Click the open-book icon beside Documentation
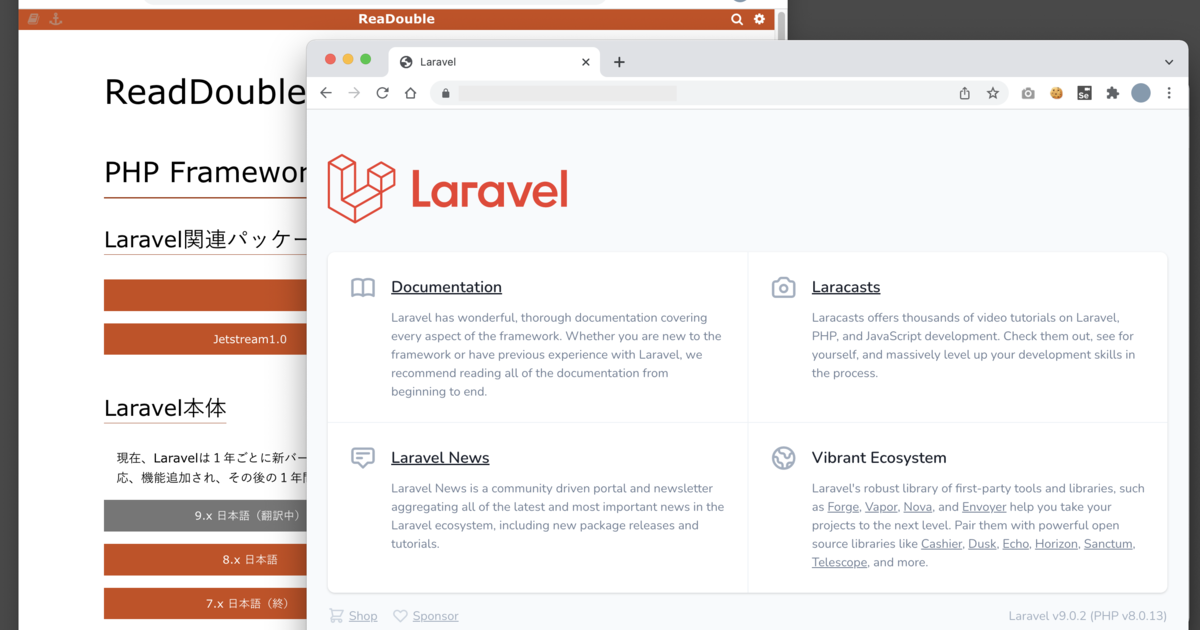 [x=363, y=288]
